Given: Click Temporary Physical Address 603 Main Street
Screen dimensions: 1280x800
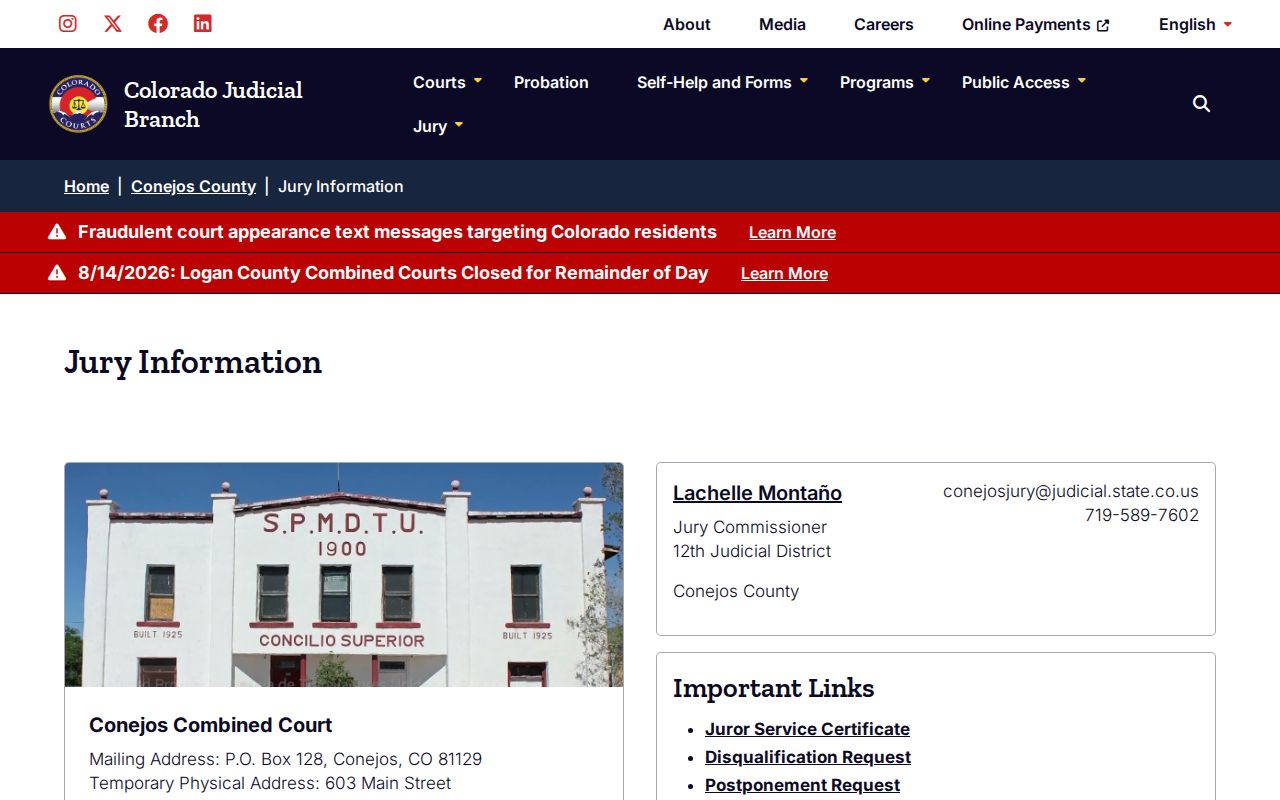Looking at the screenshot, I should coord(270,783).
